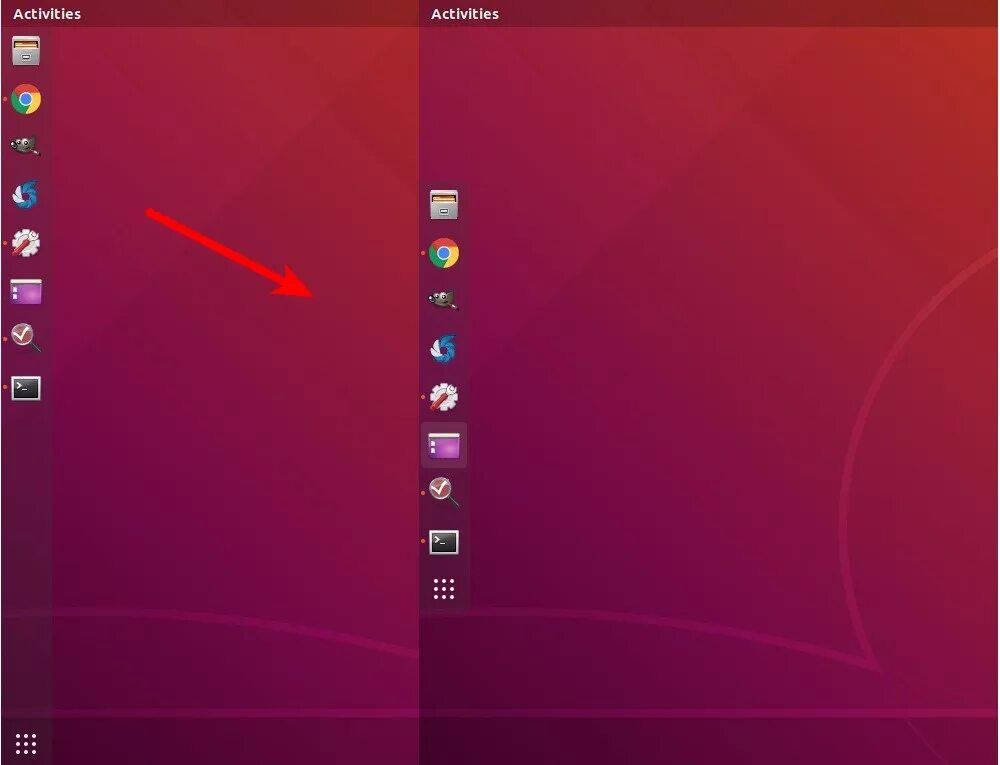Show Applications grid at bottom of full-height dock
Viewport: 1000px width, 765px height.
tap(26, 743)
